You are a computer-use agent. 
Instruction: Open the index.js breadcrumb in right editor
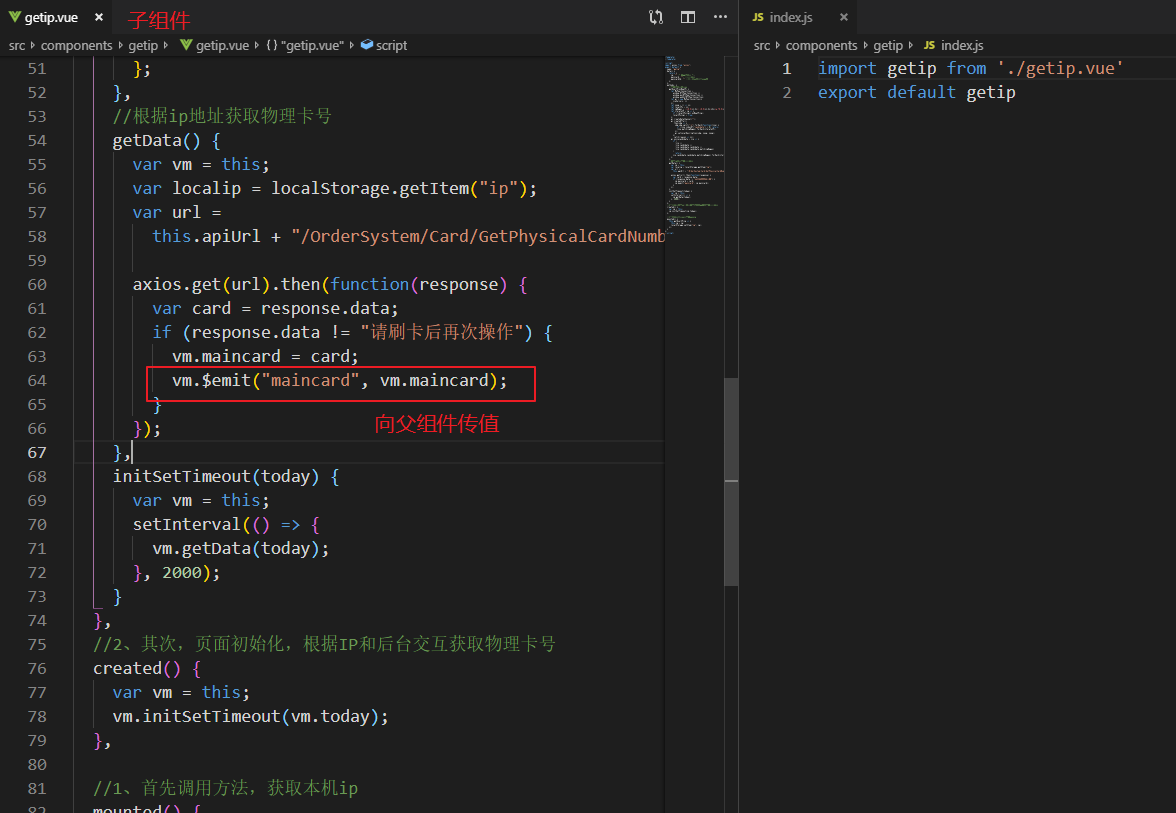(962, 45)
